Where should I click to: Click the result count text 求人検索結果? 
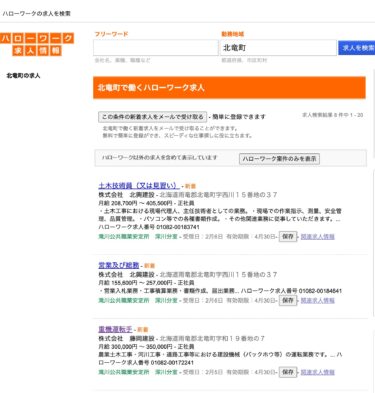pos(332,115)
